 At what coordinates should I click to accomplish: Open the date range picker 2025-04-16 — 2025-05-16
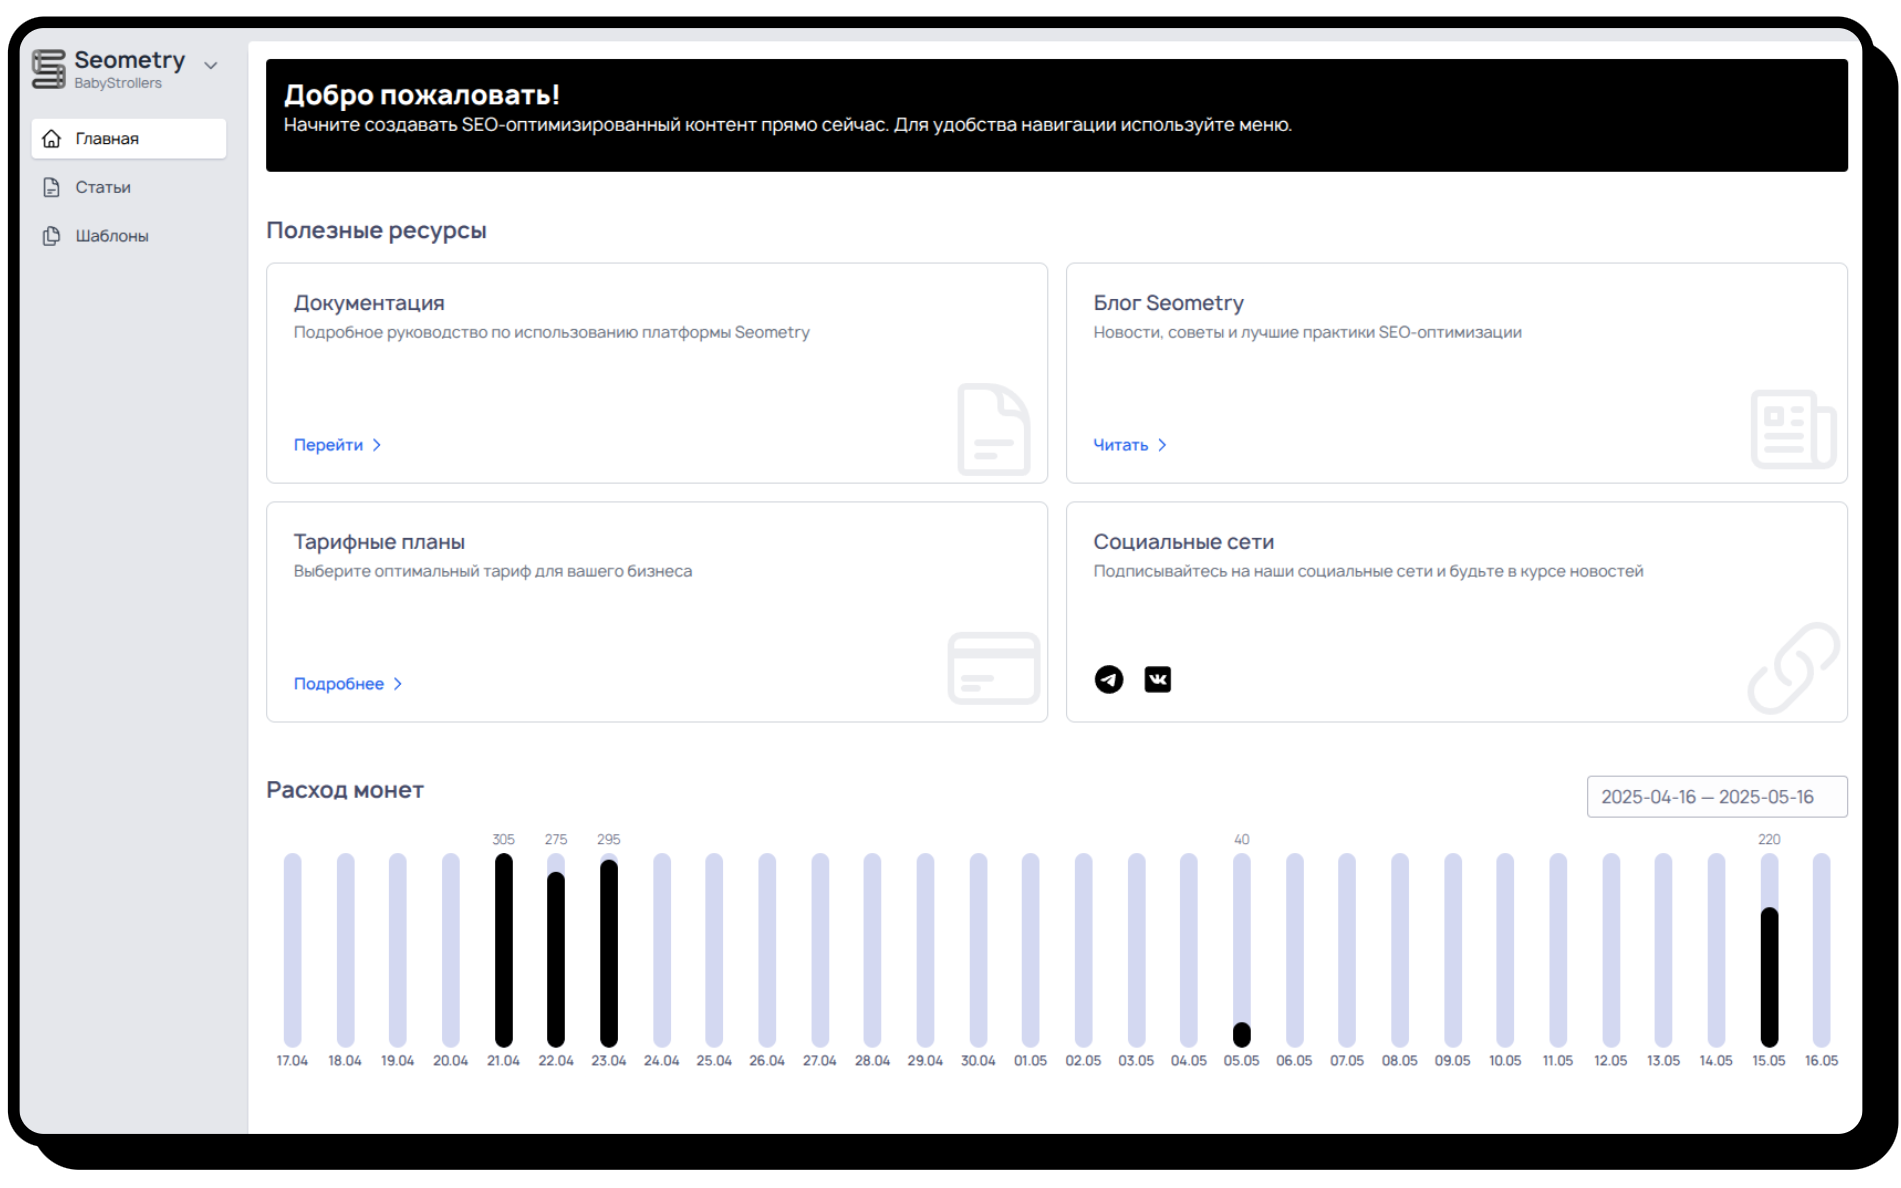1716,797
